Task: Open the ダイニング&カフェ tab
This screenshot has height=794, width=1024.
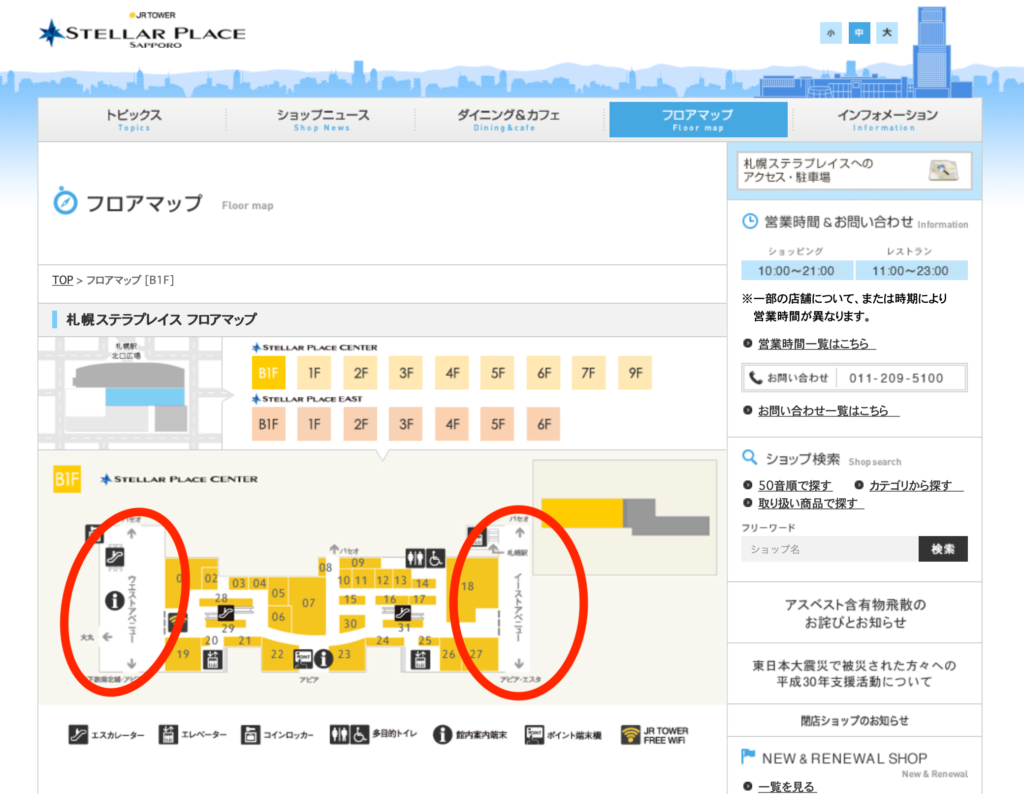Action: point(508,119)
